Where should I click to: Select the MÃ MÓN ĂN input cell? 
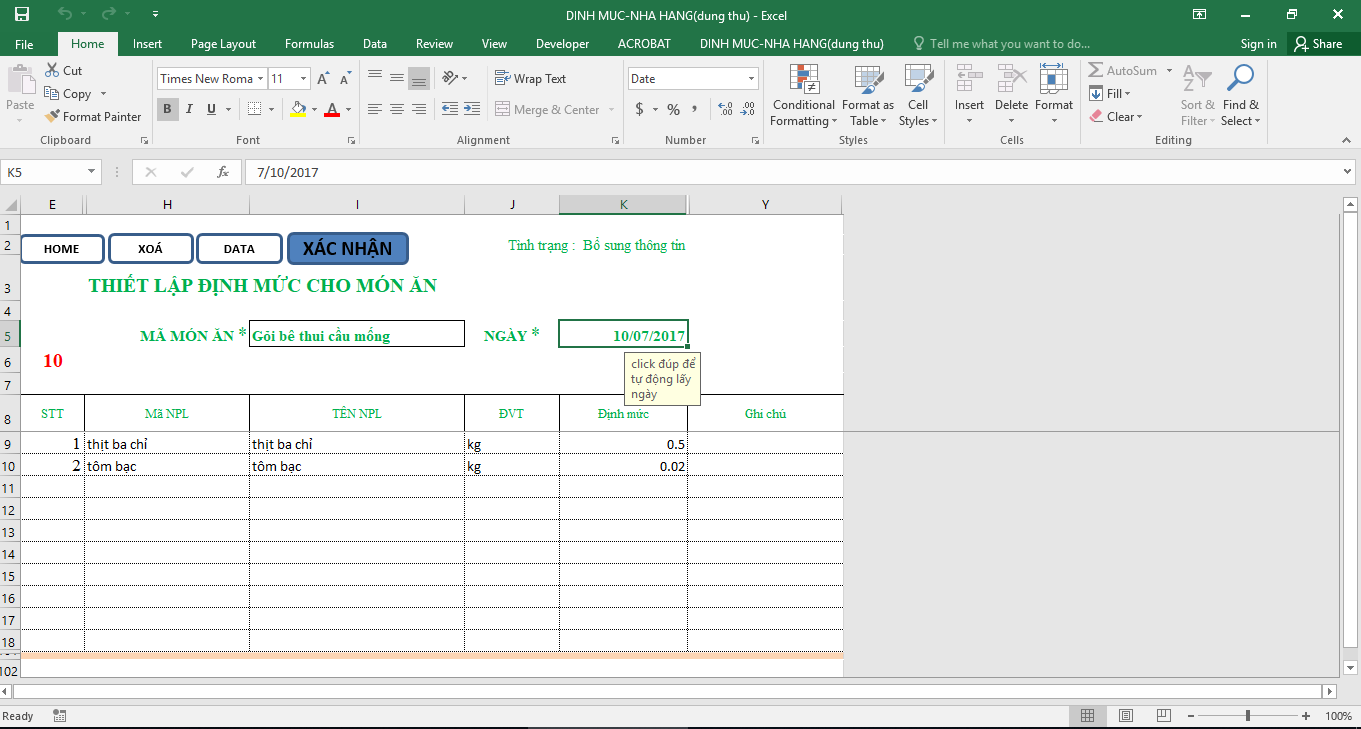356,335
